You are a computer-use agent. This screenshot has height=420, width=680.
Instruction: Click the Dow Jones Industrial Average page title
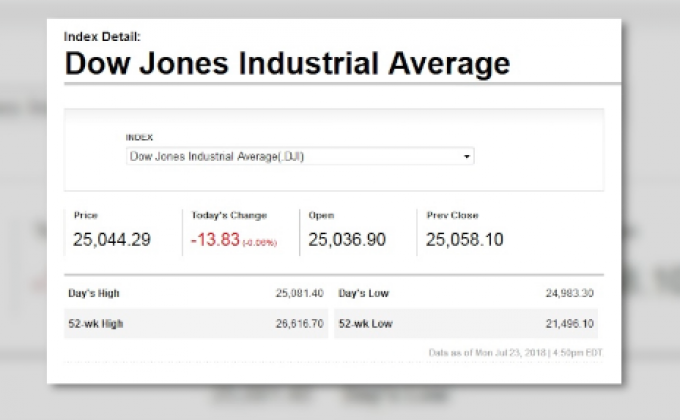pyautogui.click(x=287, y=64)
